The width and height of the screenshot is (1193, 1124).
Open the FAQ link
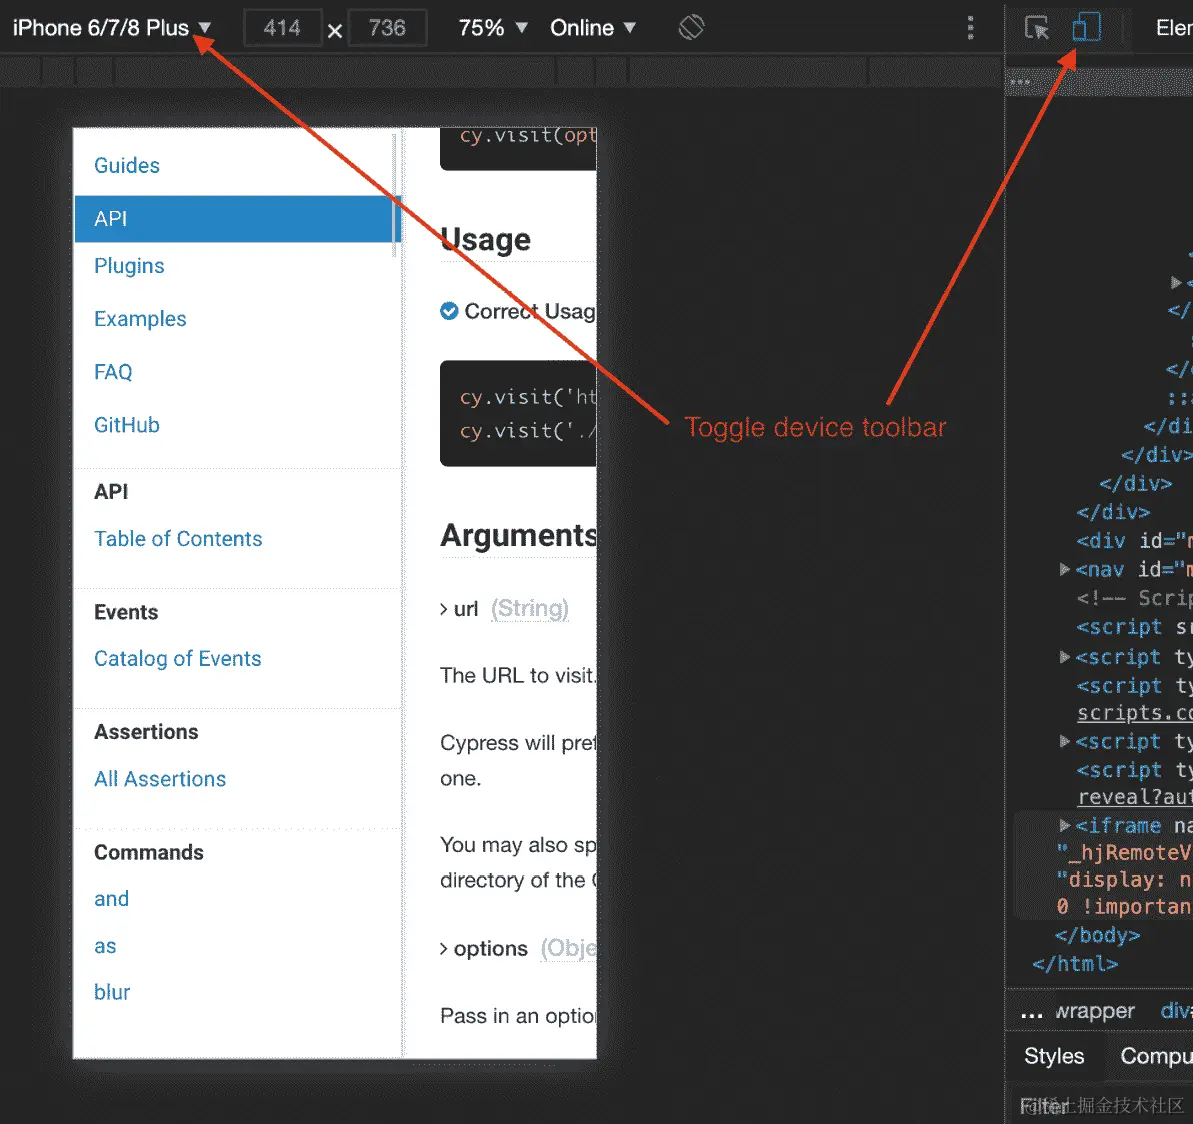[113, 372]
